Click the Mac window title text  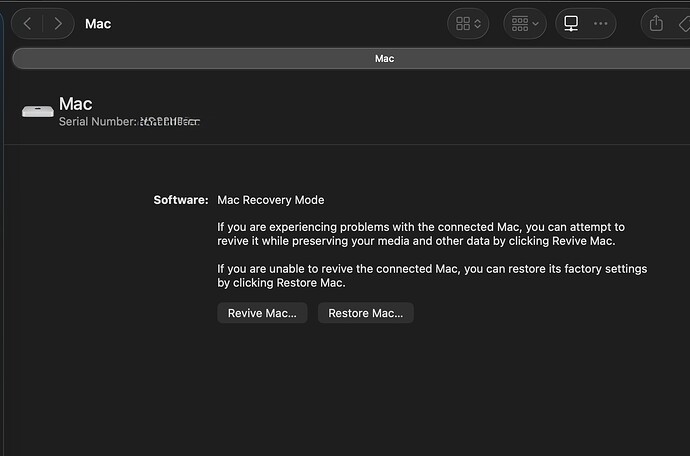98,24
